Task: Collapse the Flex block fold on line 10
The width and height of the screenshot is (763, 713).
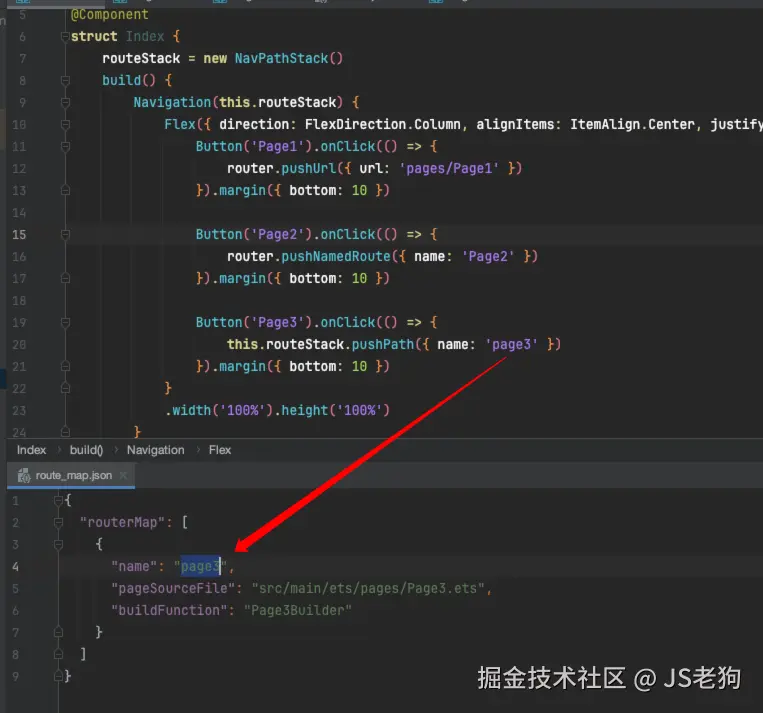Action: (x=65, y=125)
